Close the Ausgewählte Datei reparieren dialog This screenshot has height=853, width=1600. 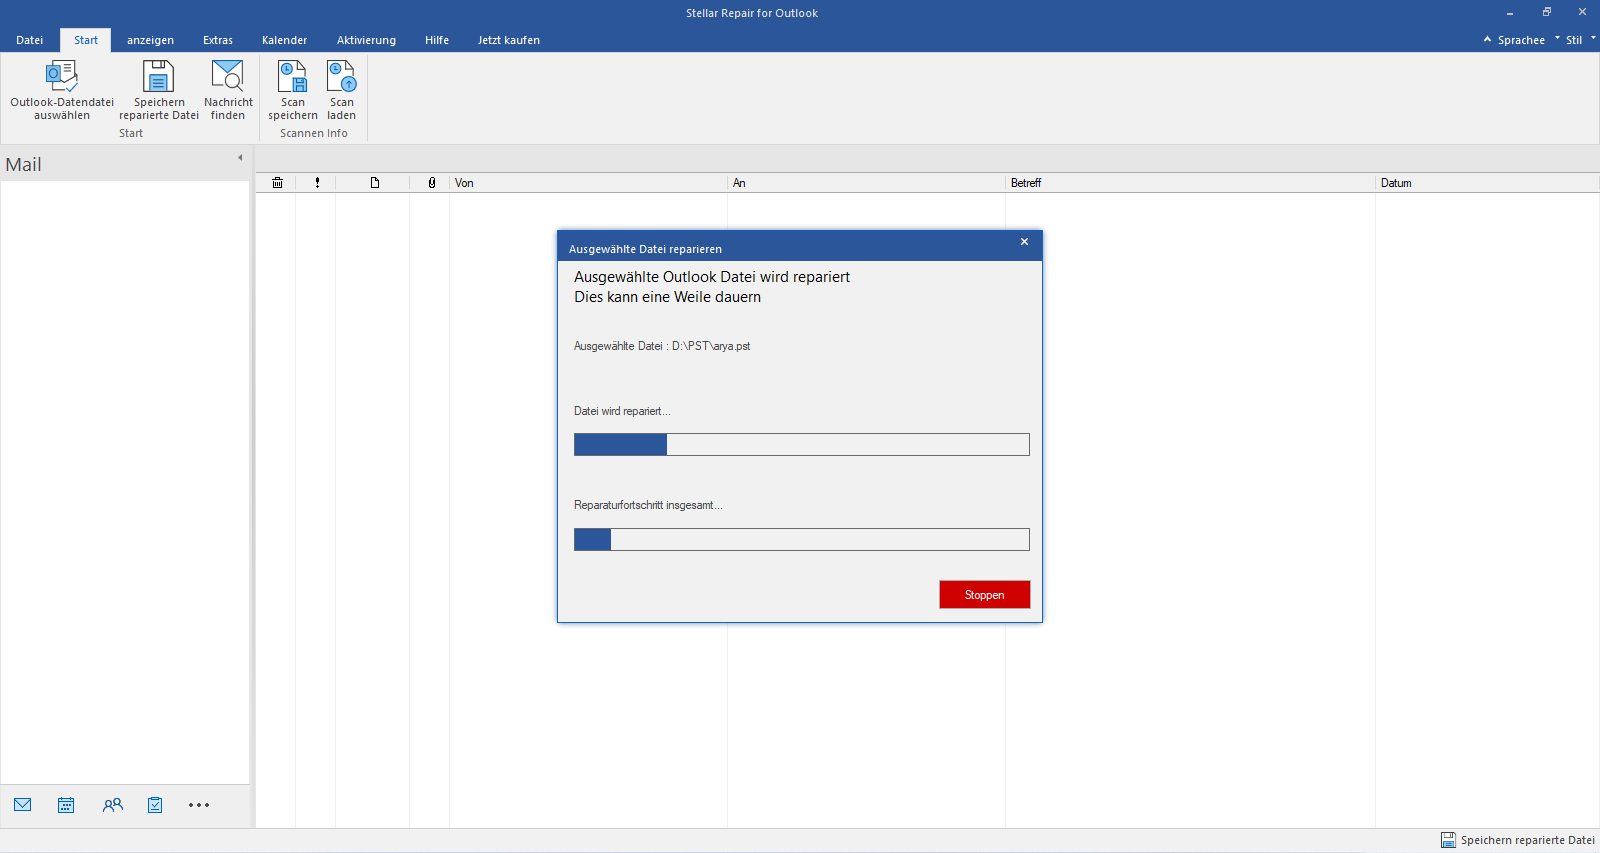tap(1024, 242)
